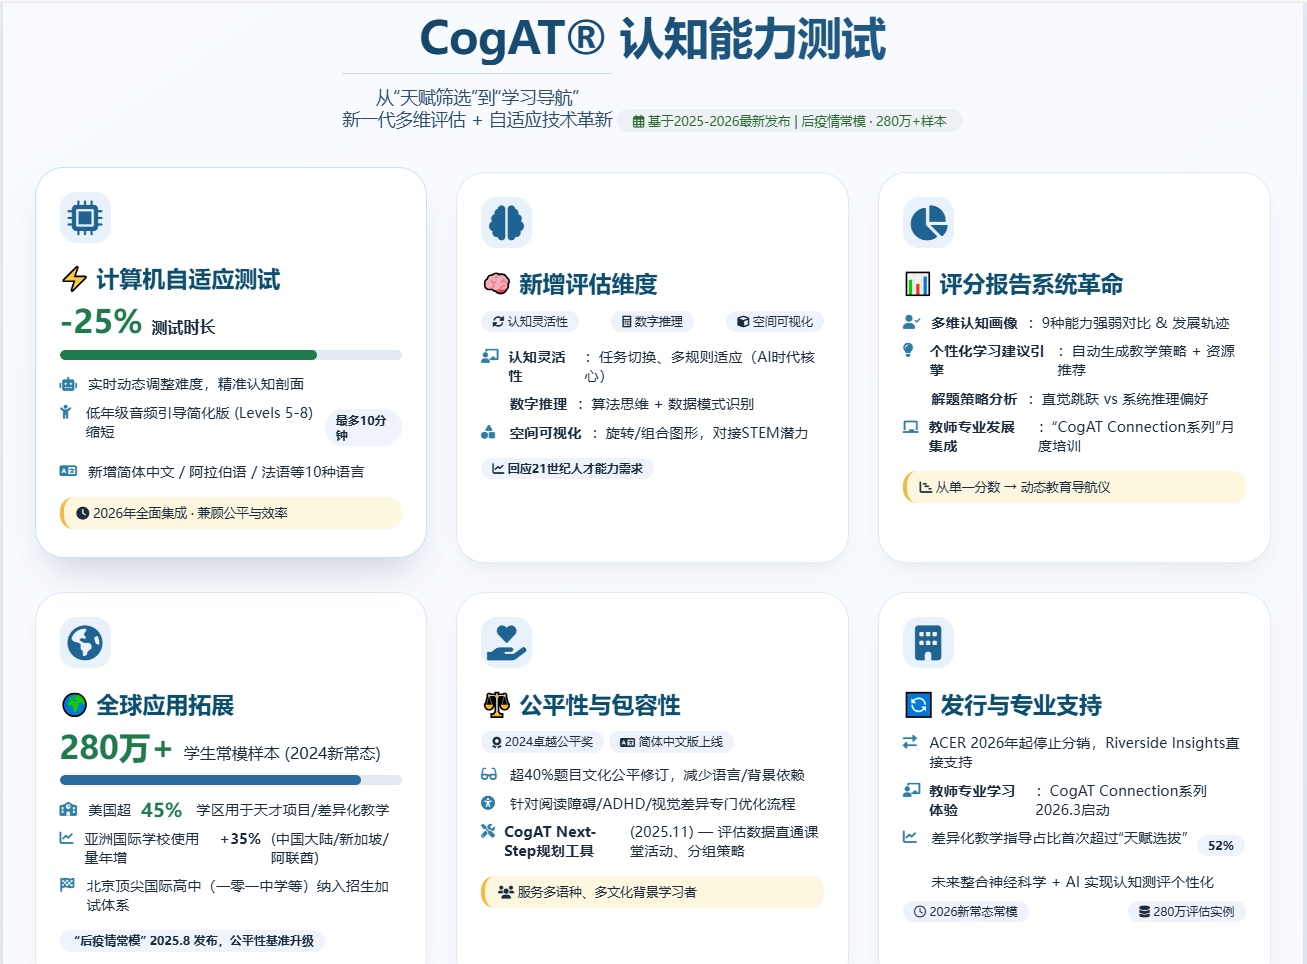The width and height of the screenshot is (1307, 964).
Task: Click the hand-holding-heart icon above 公平性与包容性
Action: point(506,642)
